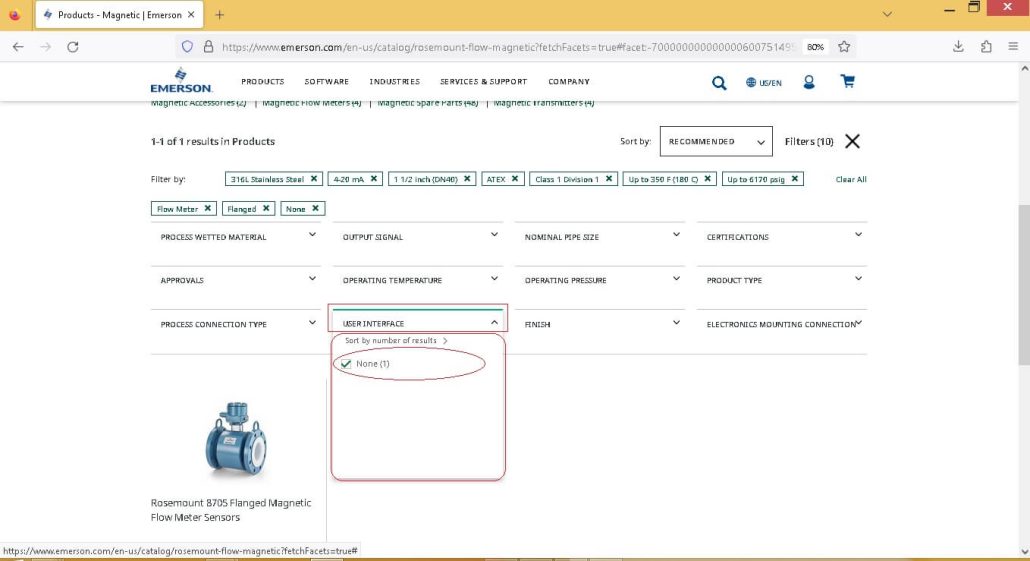Image resolution: width=1030 pixels, height=561 pixels.
Task: Close the filters panel X icon
Action: [x=852, y=141]
